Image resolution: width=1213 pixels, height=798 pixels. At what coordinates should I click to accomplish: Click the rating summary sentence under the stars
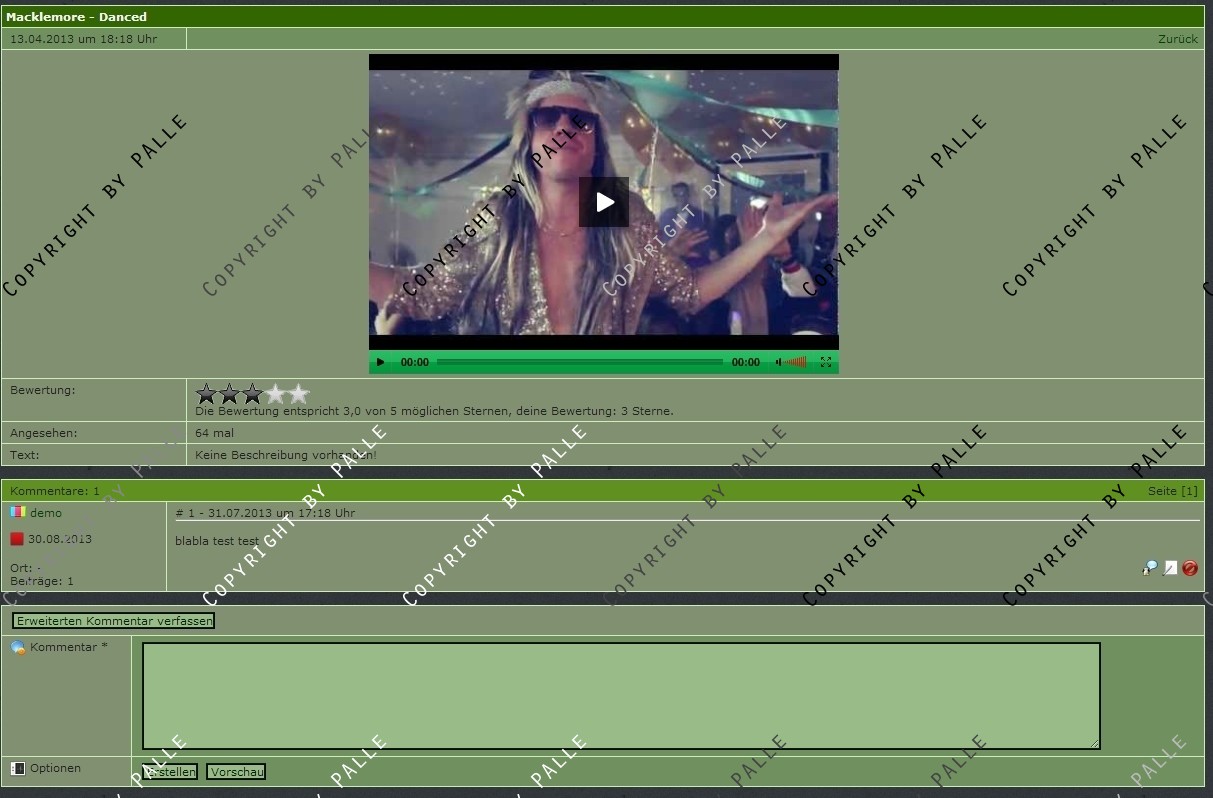[434, 411]
